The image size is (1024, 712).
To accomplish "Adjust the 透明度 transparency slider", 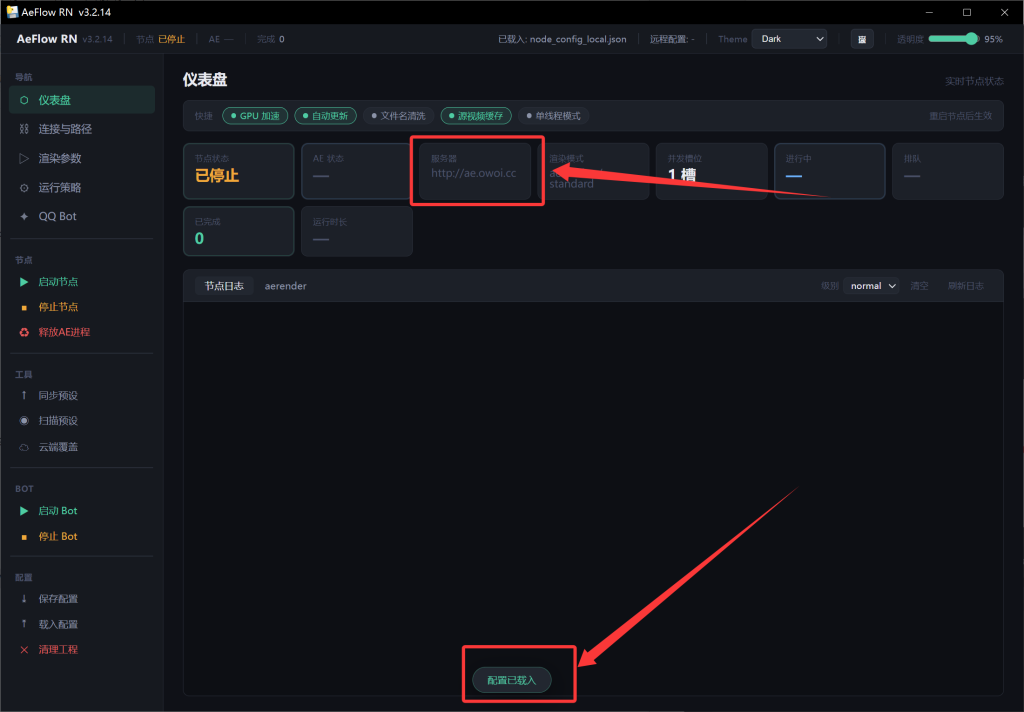I will click(953, 39).
